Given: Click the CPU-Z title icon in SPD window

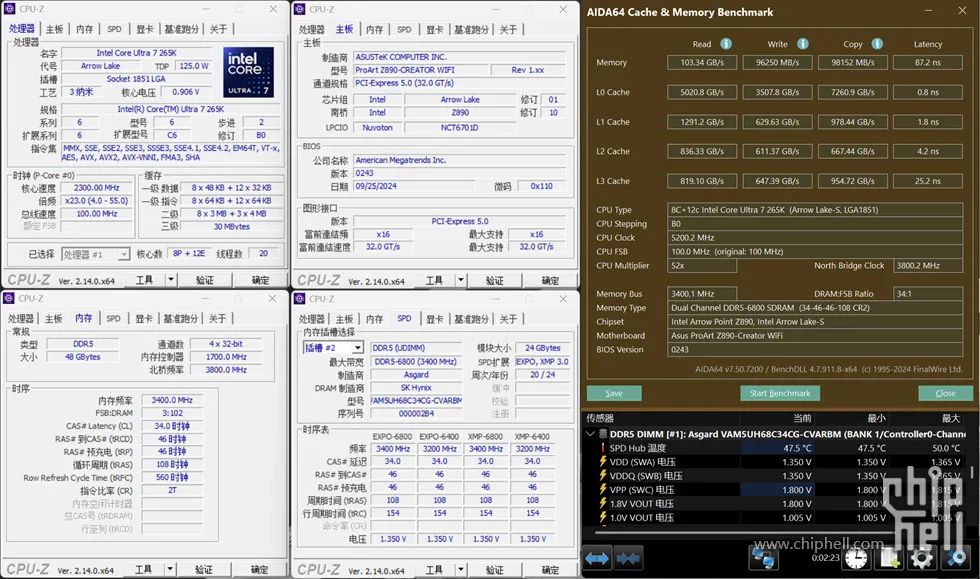Looking at the screenshot, I should click(299, 299).
